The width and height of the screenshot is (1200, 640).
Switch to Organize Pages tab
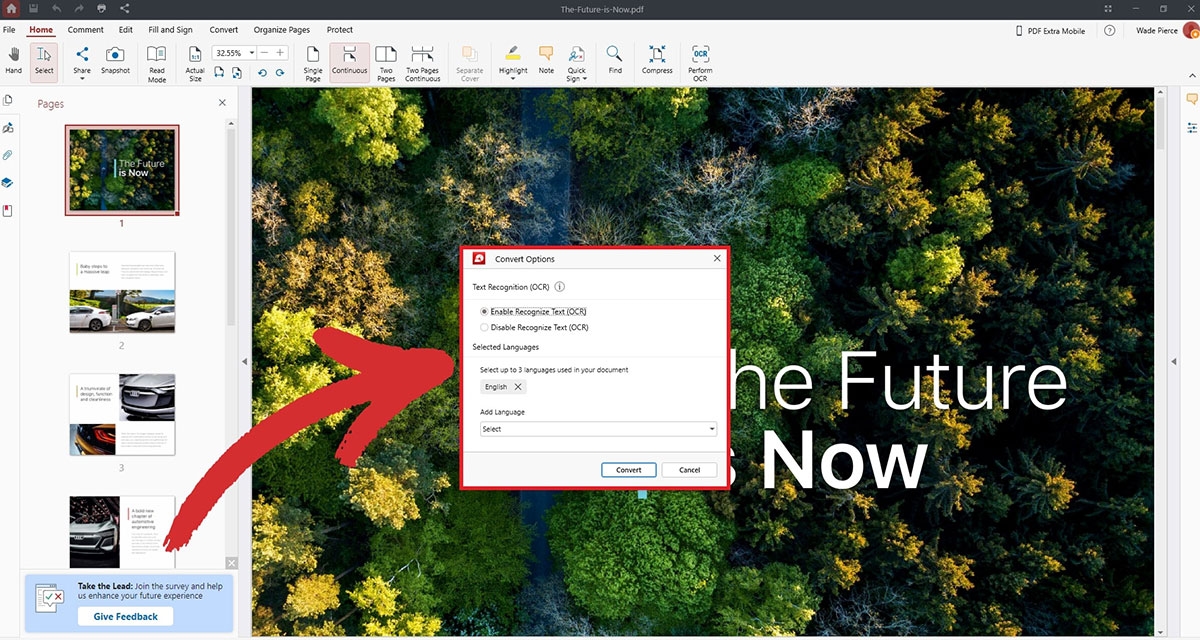click(282, 30)
